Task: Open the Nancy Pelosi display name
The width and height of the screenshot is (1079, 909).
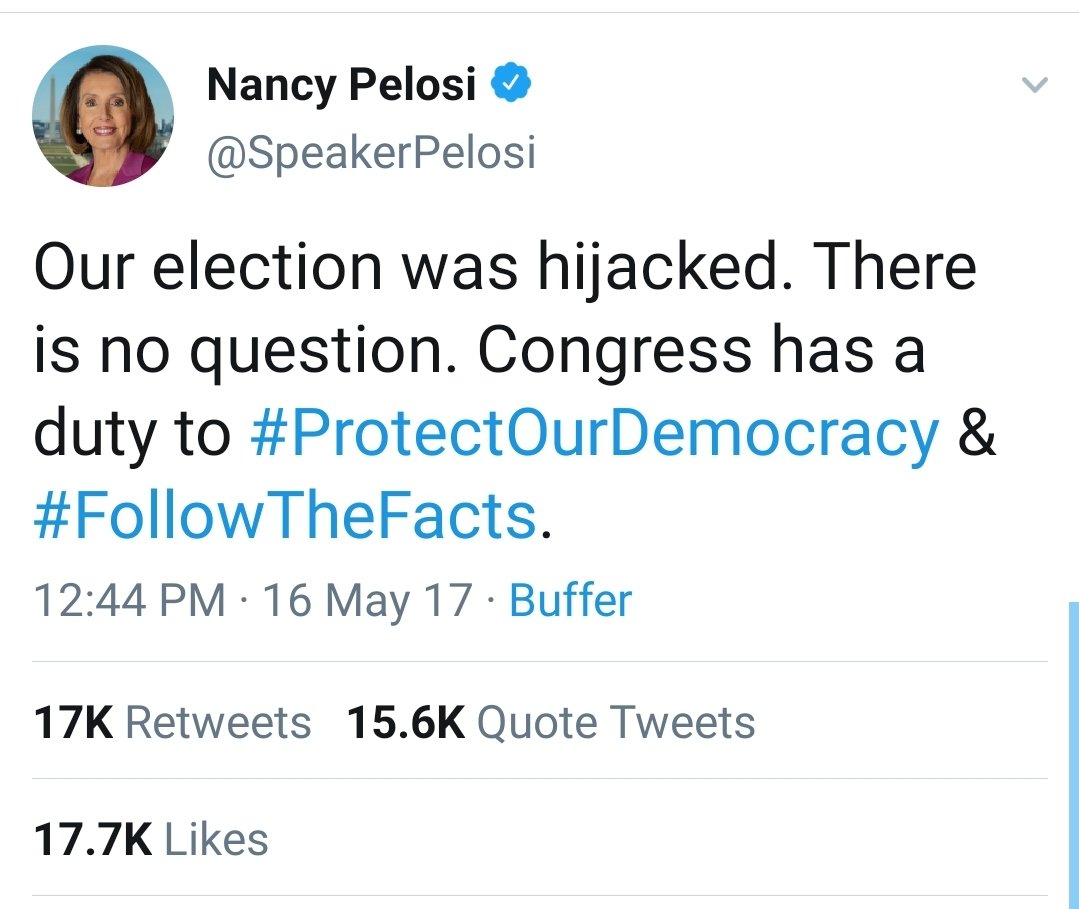Action: tap(341, 86)
